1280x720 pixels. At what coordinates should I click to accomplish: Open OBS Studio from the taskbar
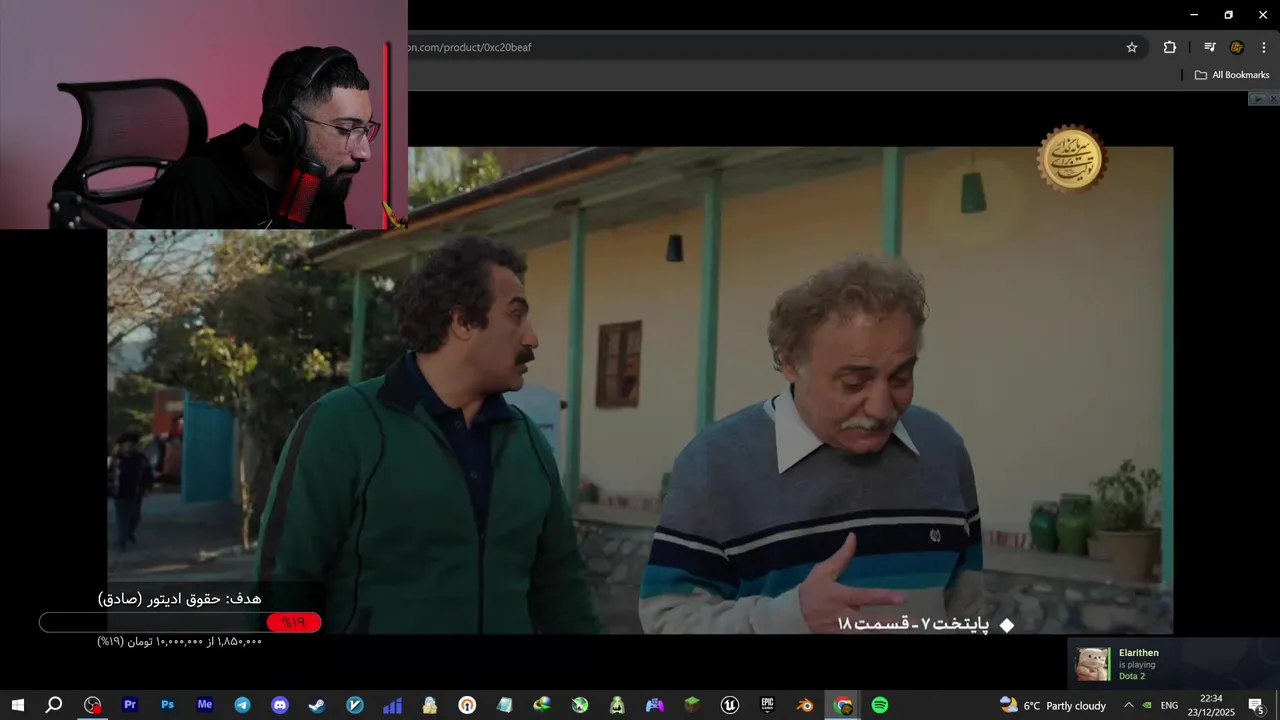tap(92, 705)
